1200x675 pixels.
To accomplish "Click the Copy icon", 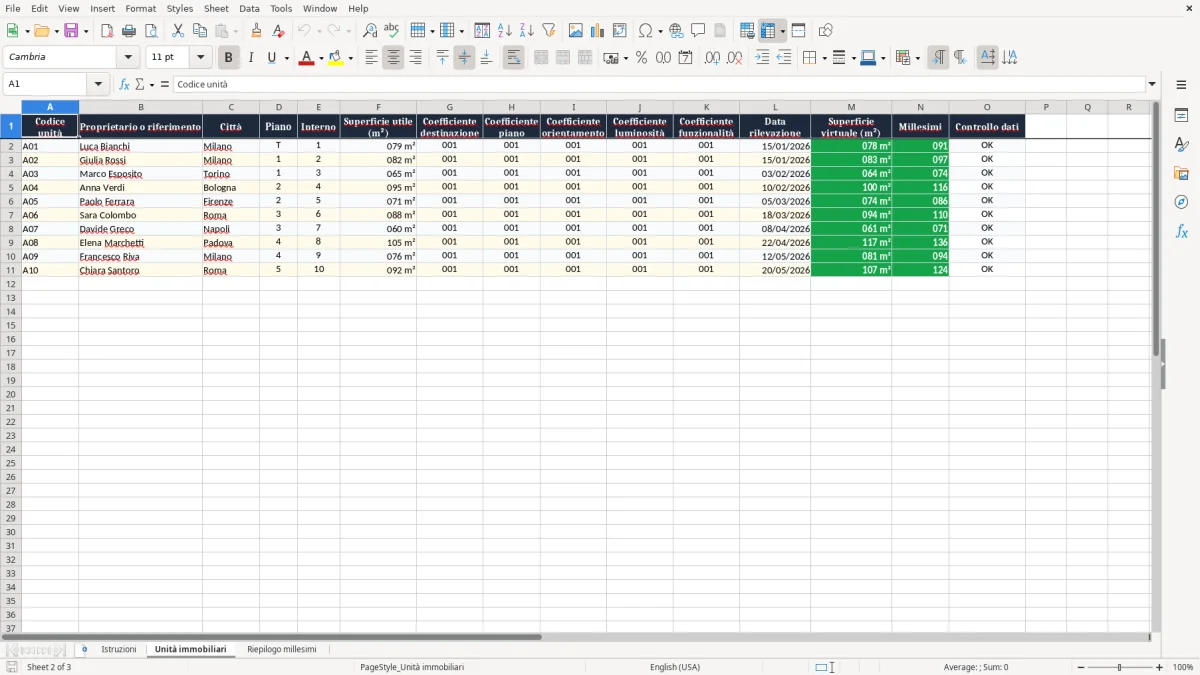I will coord(200,31).
